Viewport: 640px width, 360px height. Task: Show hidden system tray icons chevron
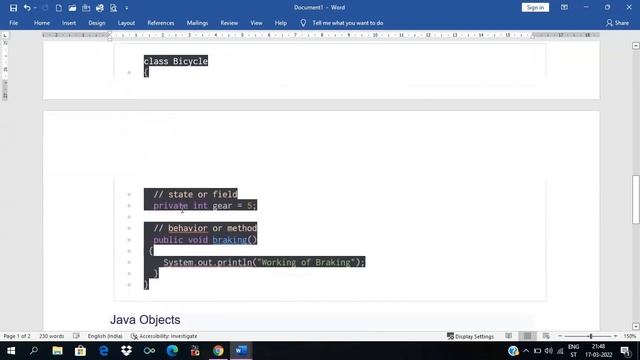pyautogui.click(x=526, y=351)
